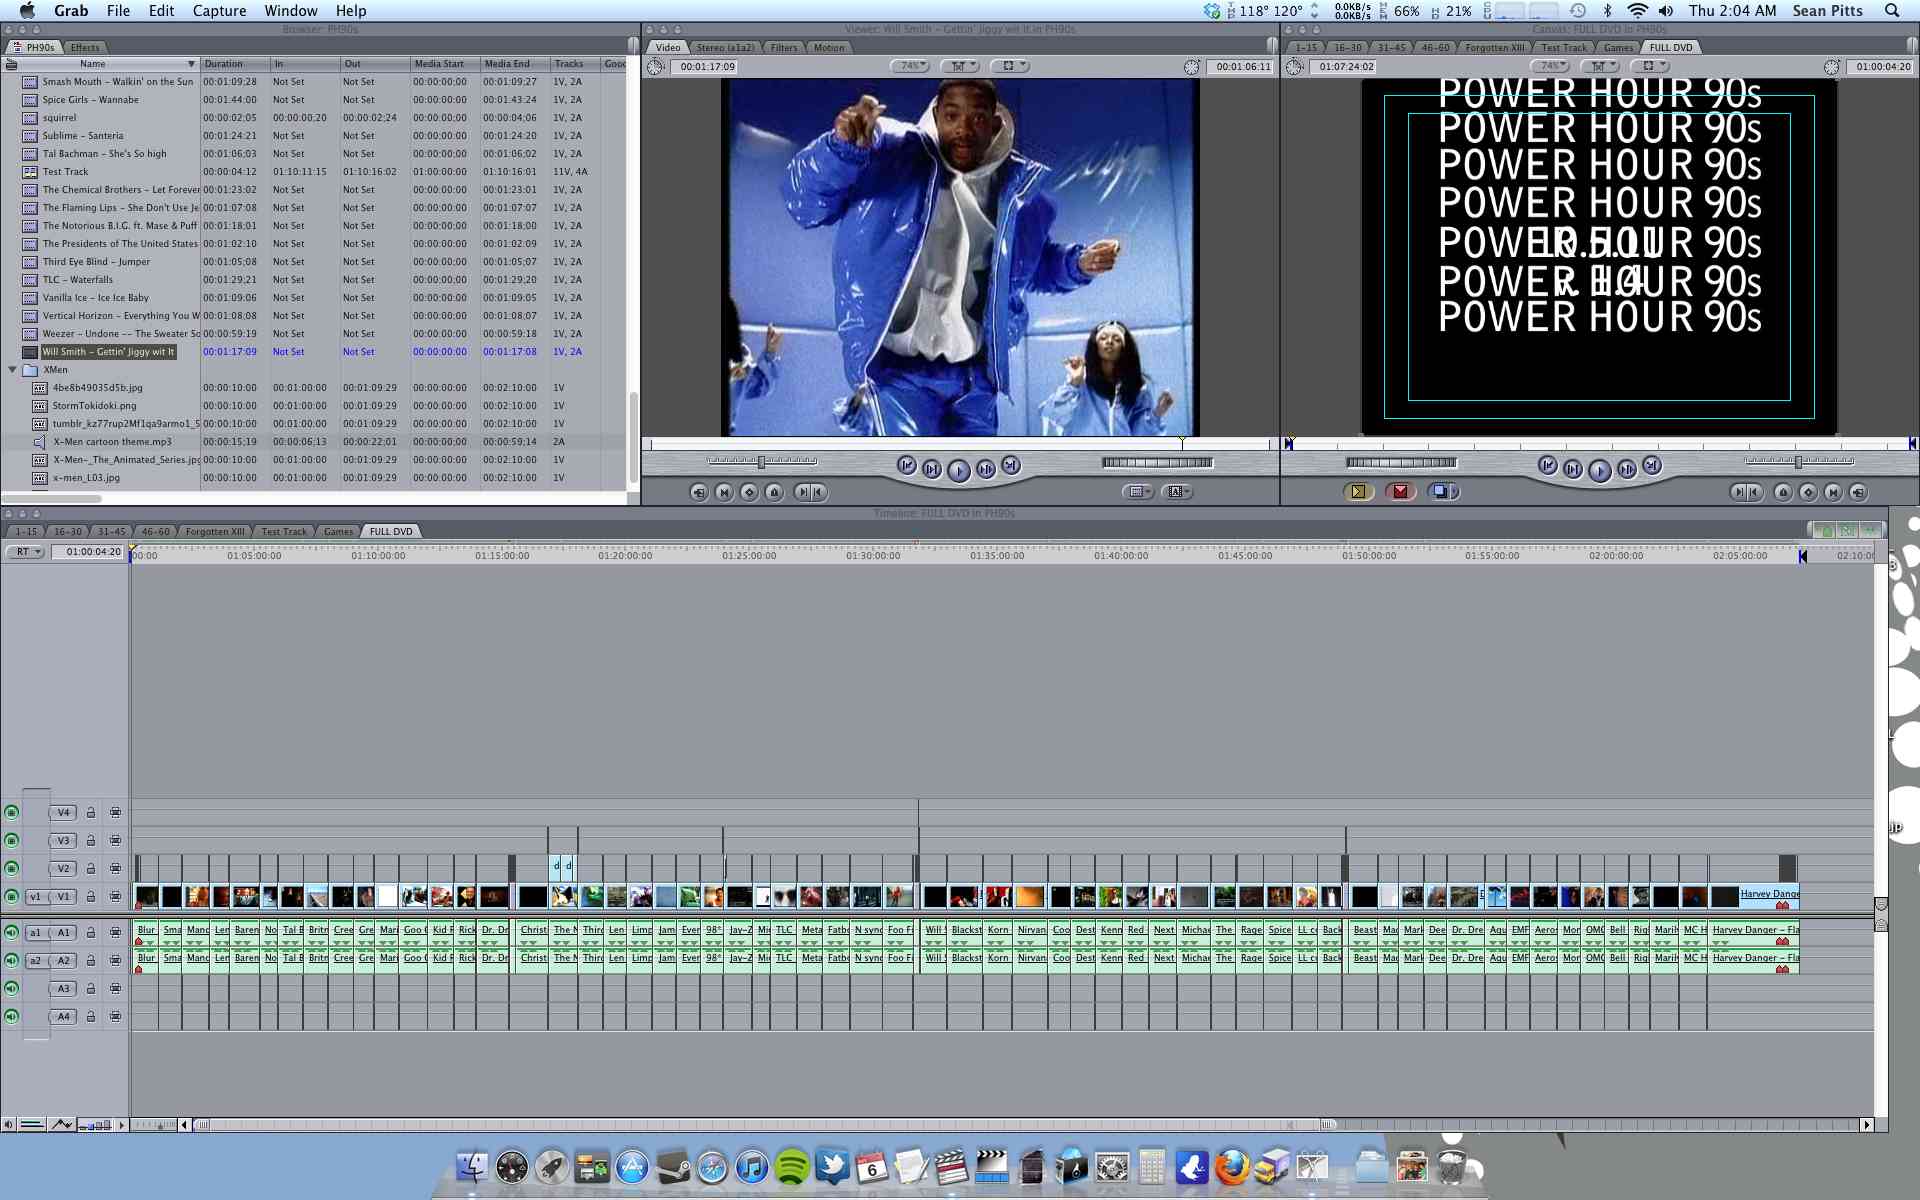The width and height of the screenshot is (1920, 1200).
Task: Add marker in Viewer
Action: click(774, 492)
